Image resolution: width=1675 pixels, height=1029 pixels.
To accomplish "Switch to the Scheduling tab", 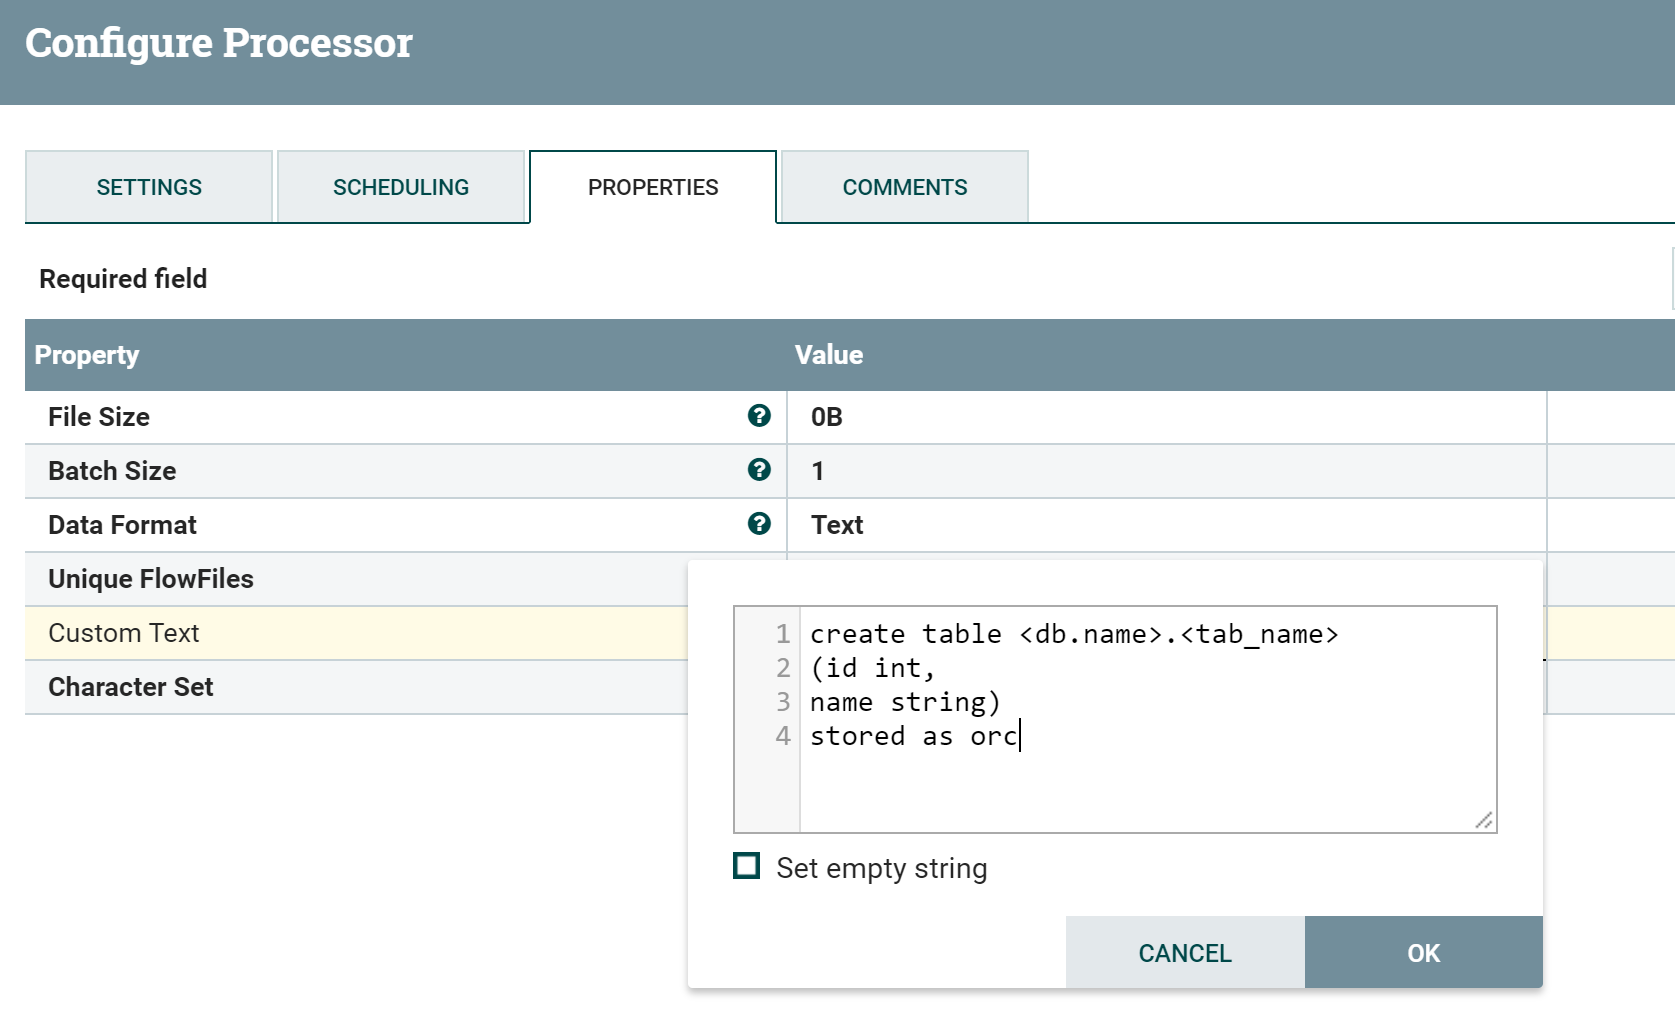I will (401, 187).
